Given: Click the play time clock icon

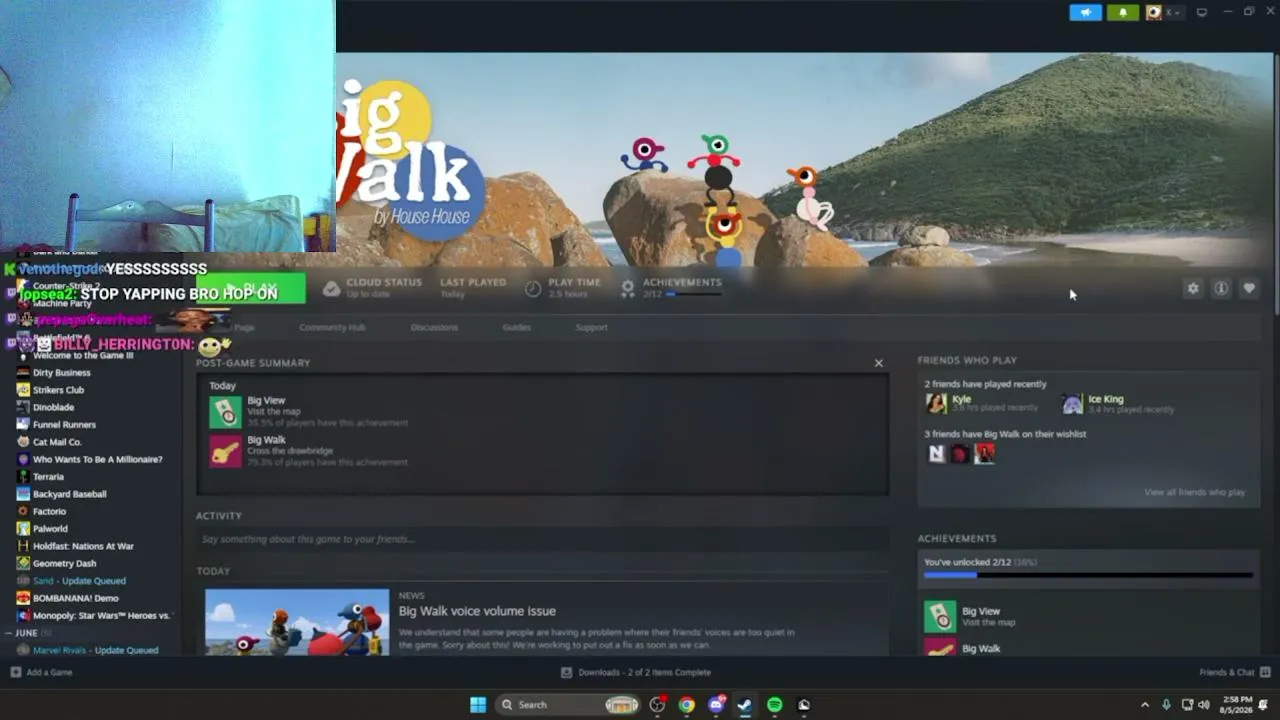Looking at the screenshot, I should pyautogui.click(x=533, y=289).
